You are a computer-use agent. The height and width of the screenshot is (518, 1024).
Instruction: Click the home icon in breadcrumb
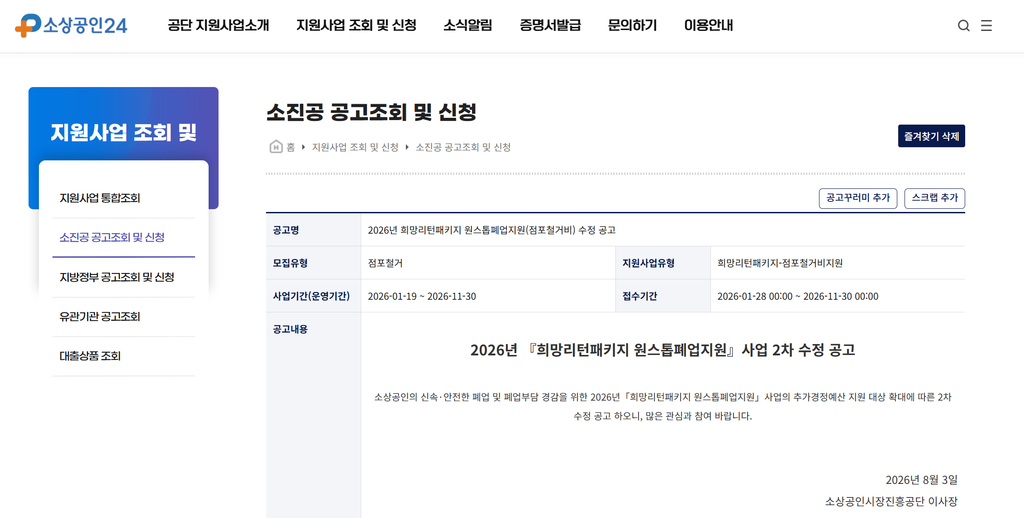[x=276, y=147]
